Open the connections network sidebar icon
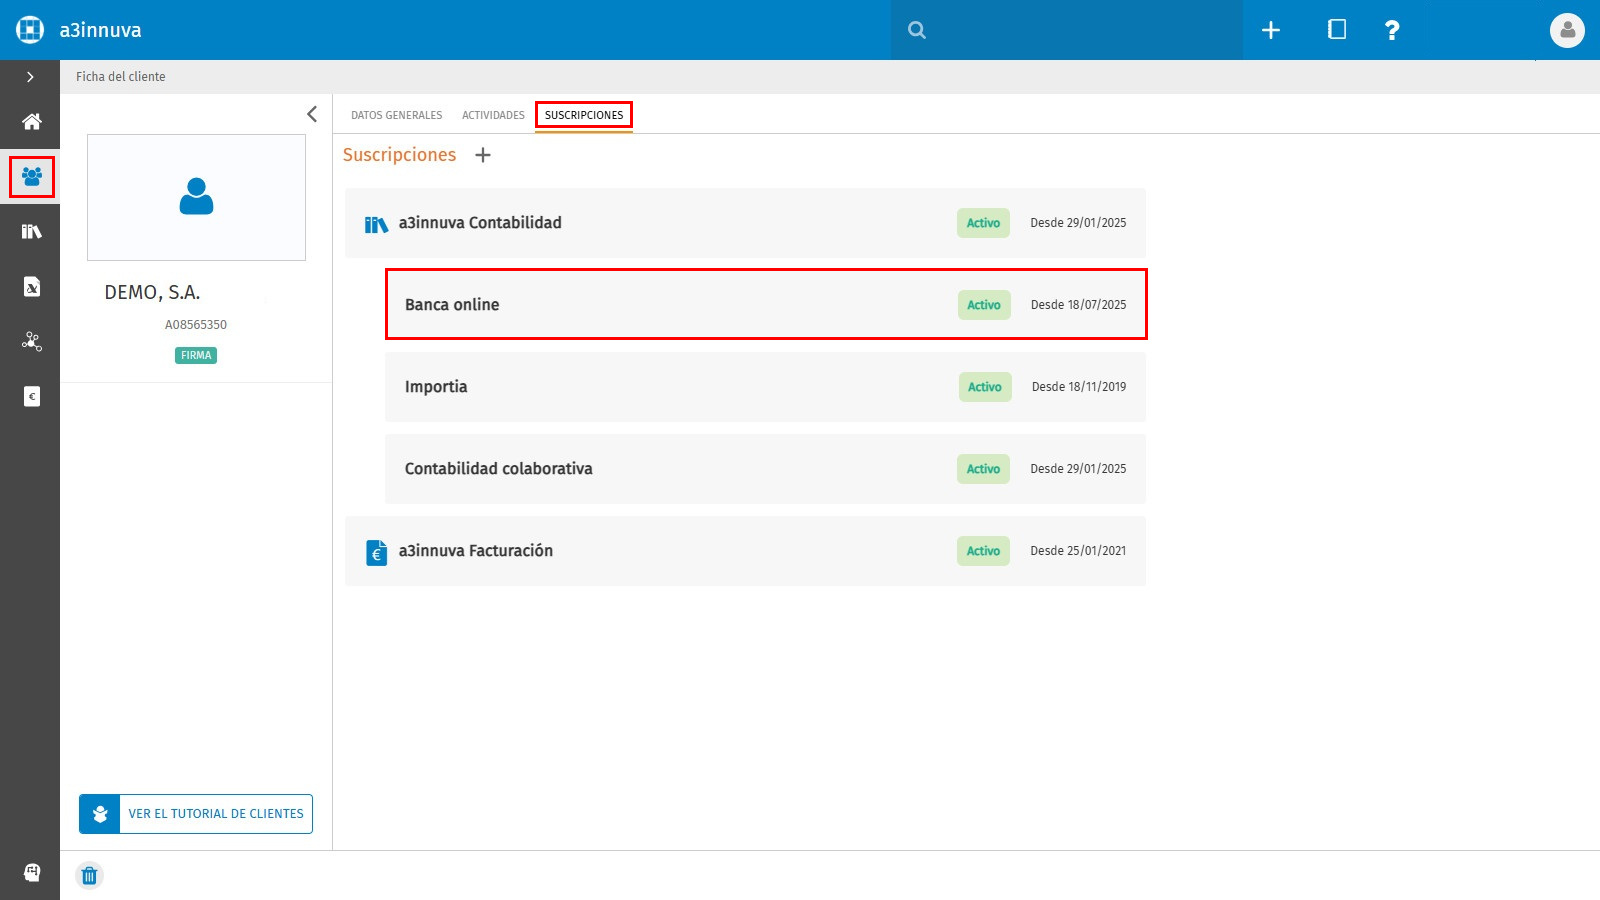The height and width of the screenshot is (900, 1600). [x=32, y=342]
